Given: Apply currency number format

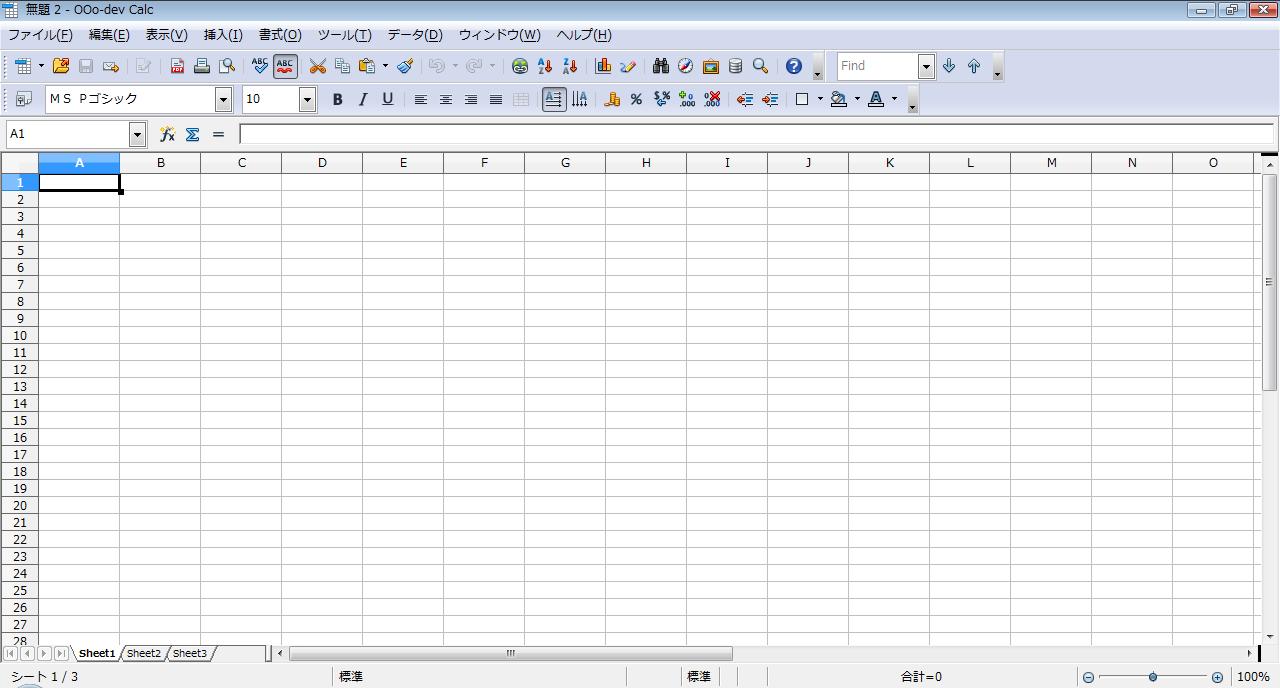Looking at the screenshot, I should [611, 99].
